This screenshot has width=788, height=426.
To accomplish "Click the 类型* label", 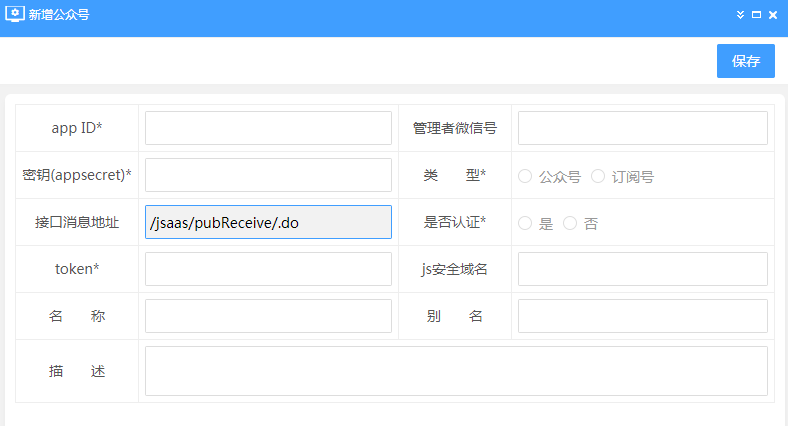I will pos(455,175).
